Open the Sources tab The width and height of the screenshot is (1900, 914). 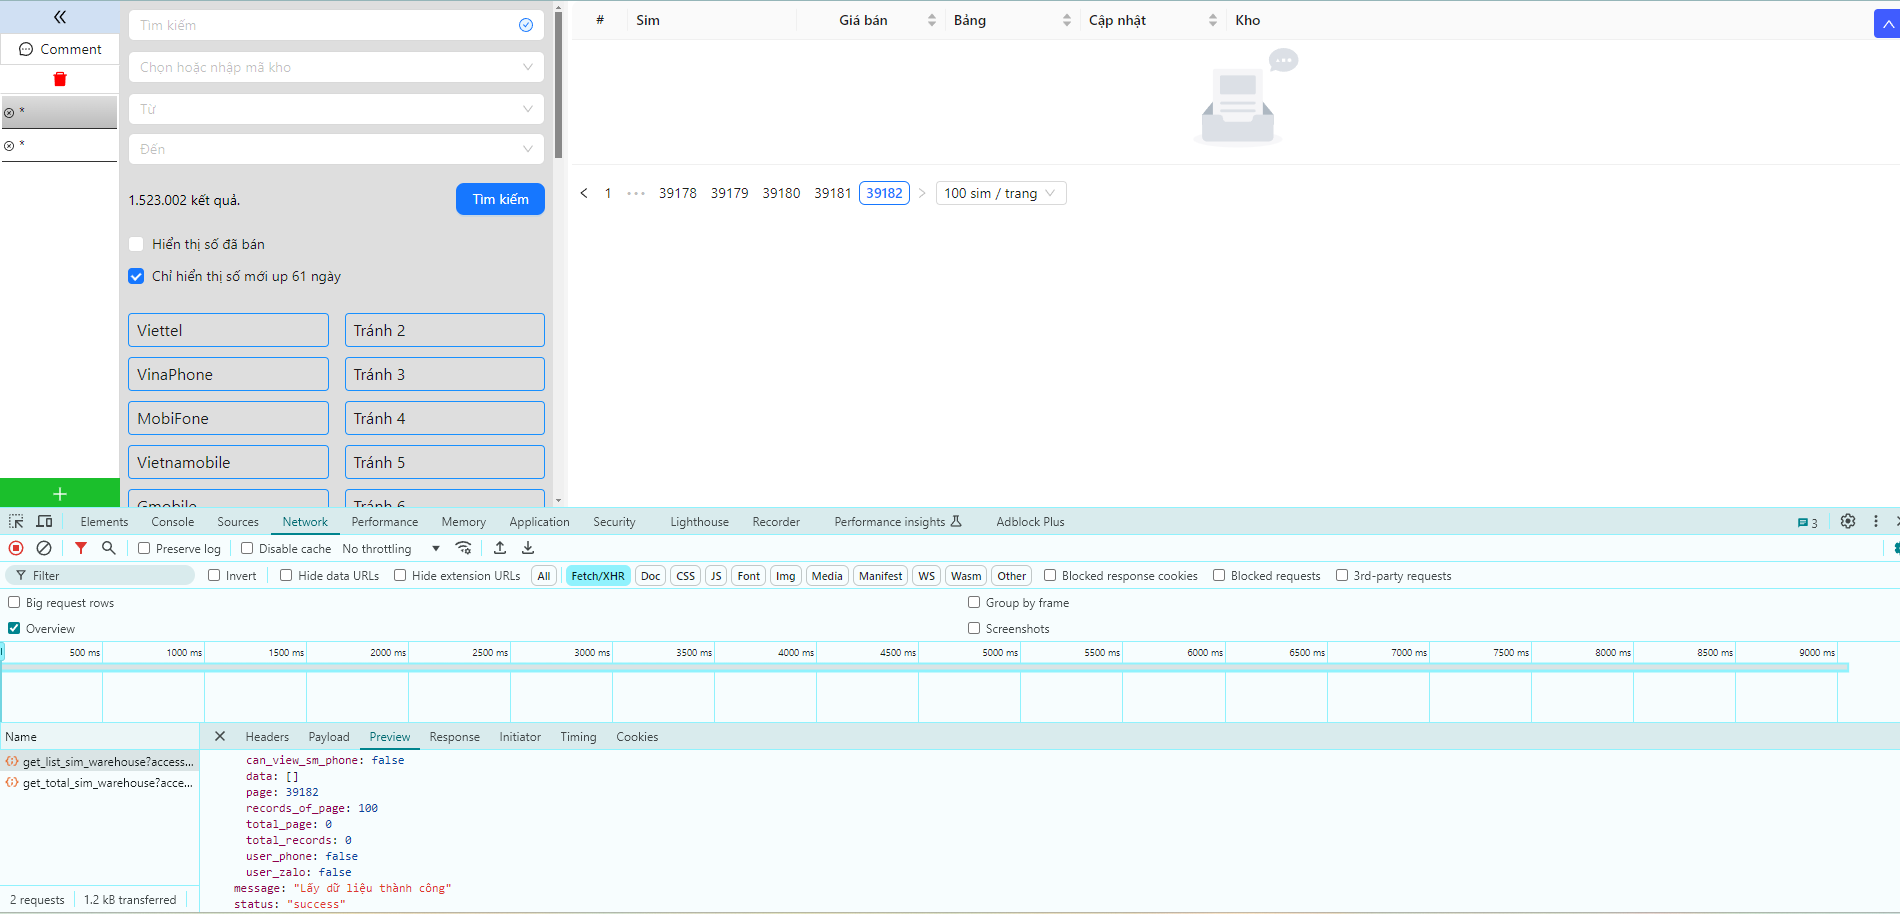238,521
